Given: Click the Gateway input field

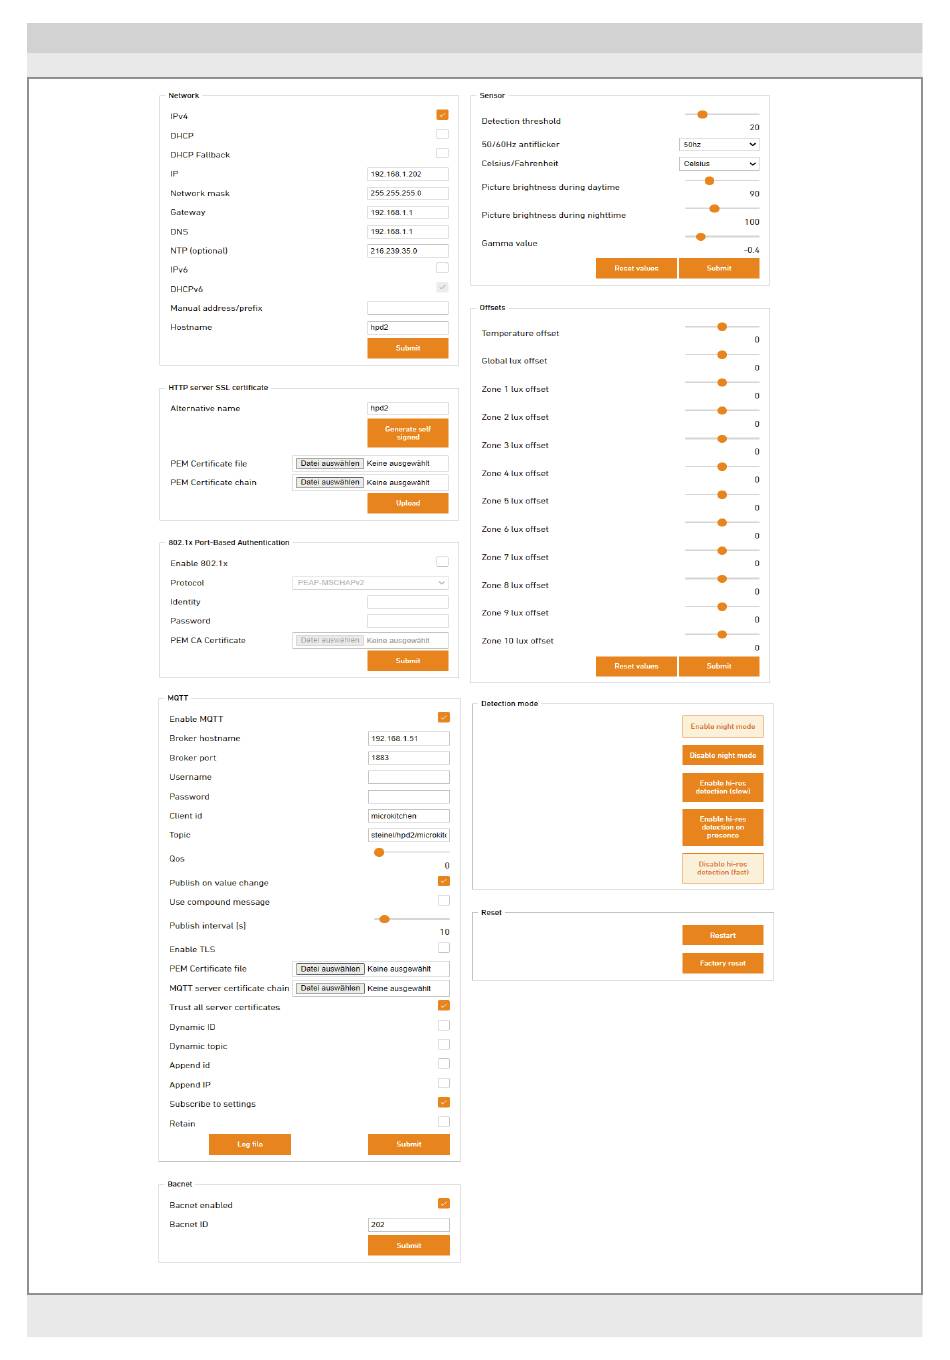Looking at the screenshot, I should click(x=408, y=212).
